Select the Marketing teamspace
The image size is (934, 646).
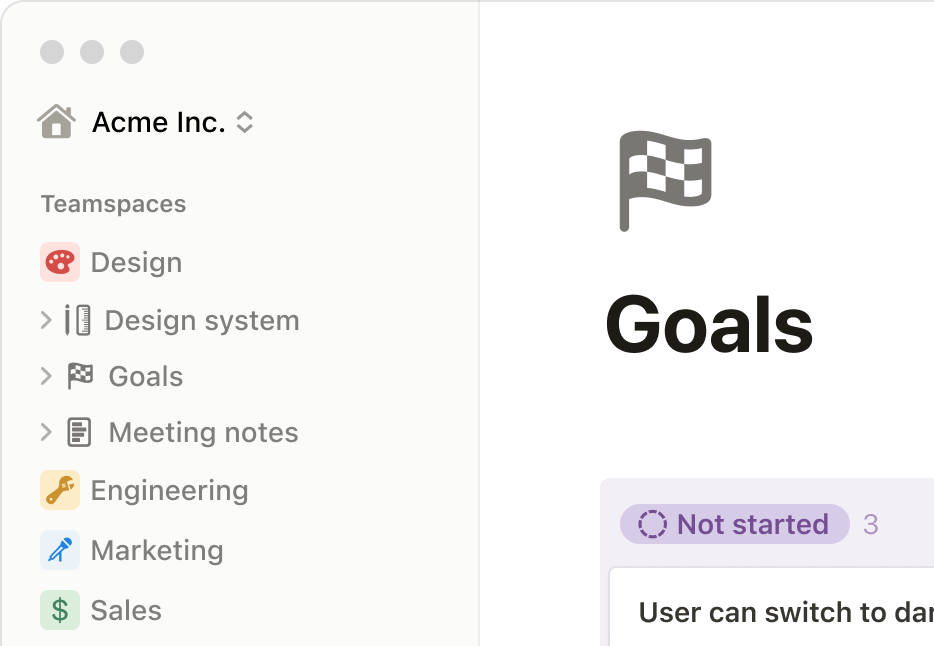(157, 550)
